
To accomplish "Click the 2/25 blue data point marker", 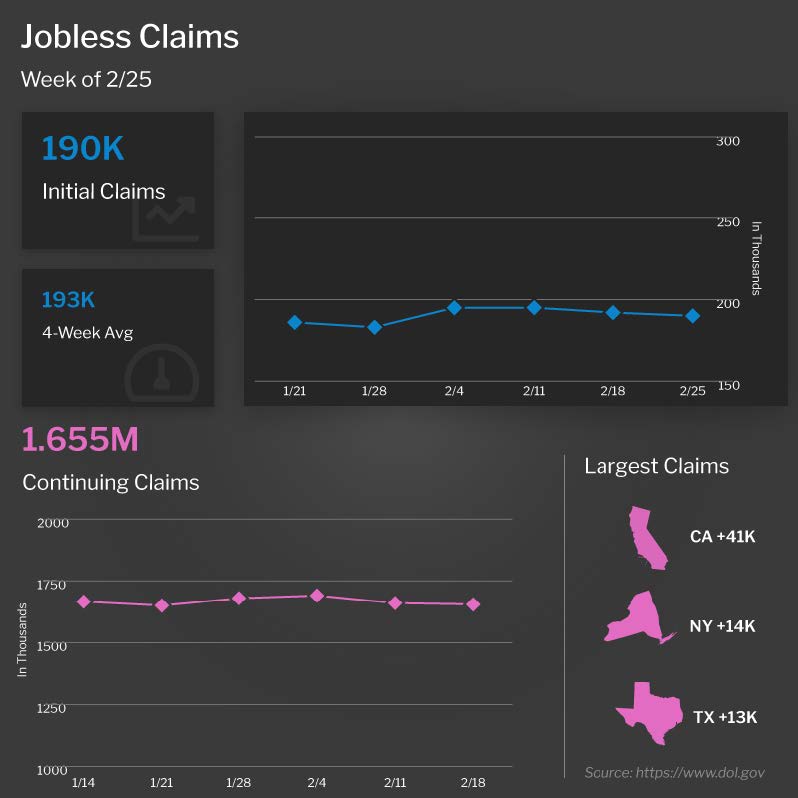I will (x=692, y=316).
